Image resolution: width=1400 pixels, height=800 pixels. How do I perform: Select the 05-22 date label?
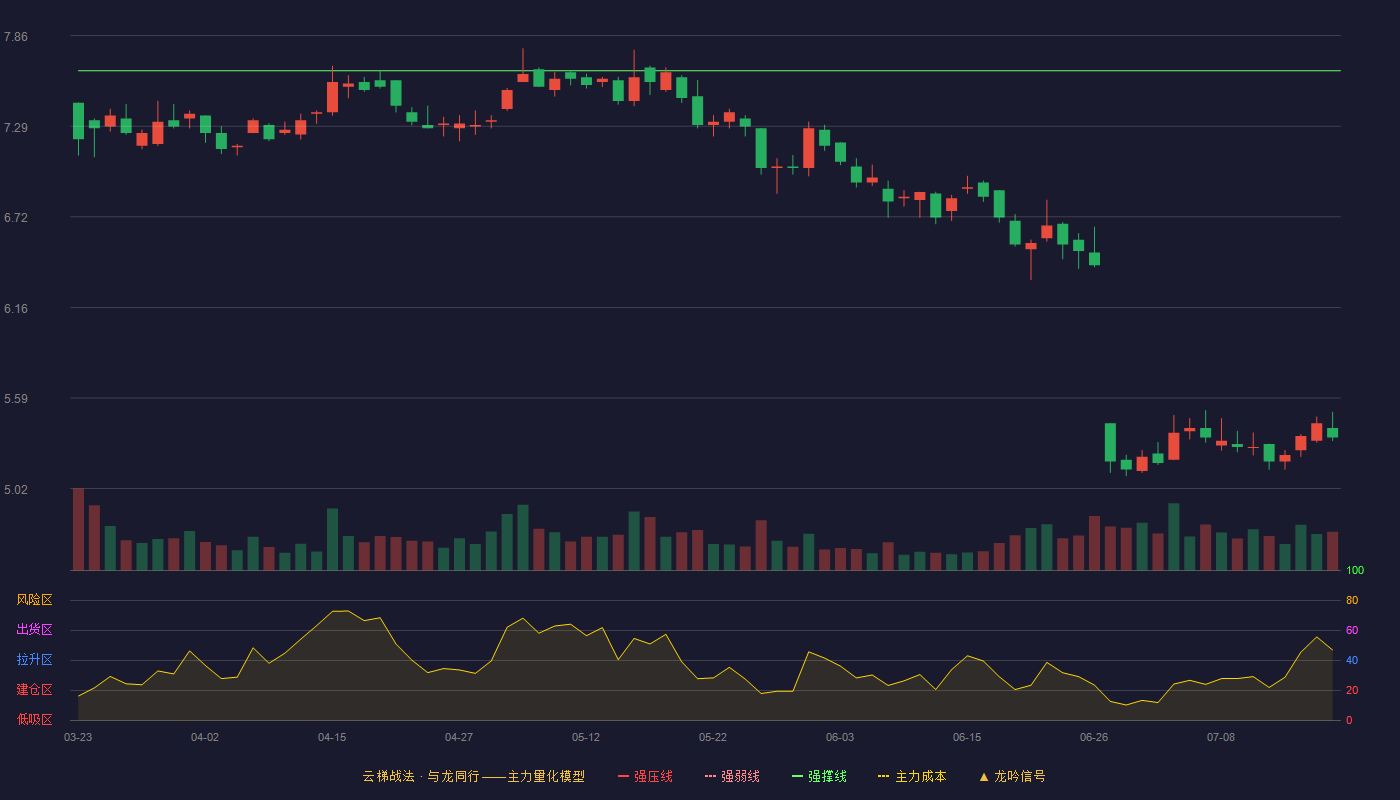[713, 737]
